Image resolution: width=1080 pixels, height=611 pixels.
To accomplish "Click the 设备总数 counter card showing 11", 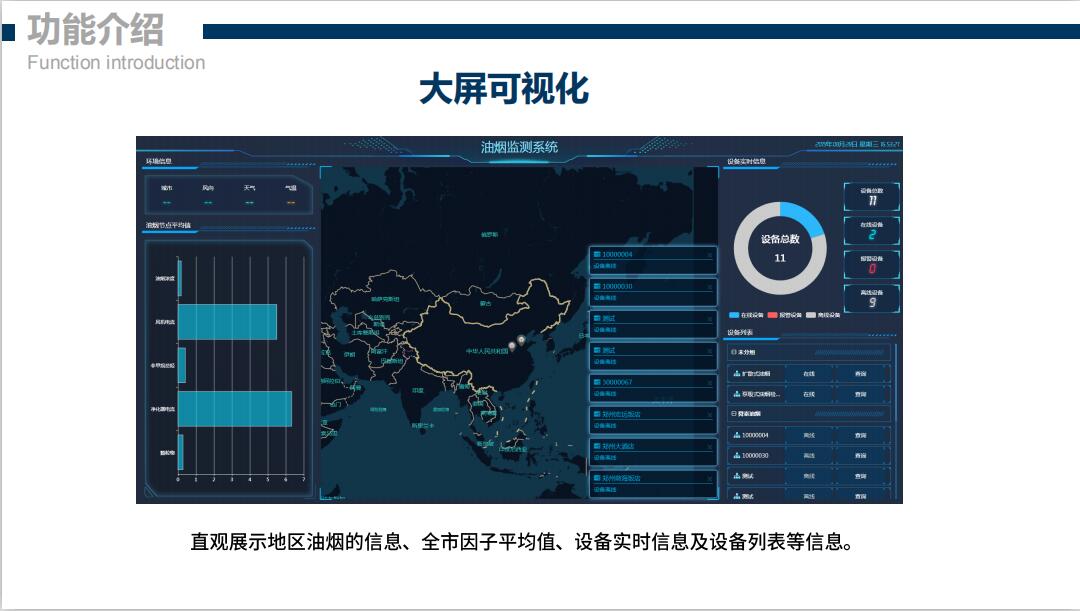I will [871, 196].
